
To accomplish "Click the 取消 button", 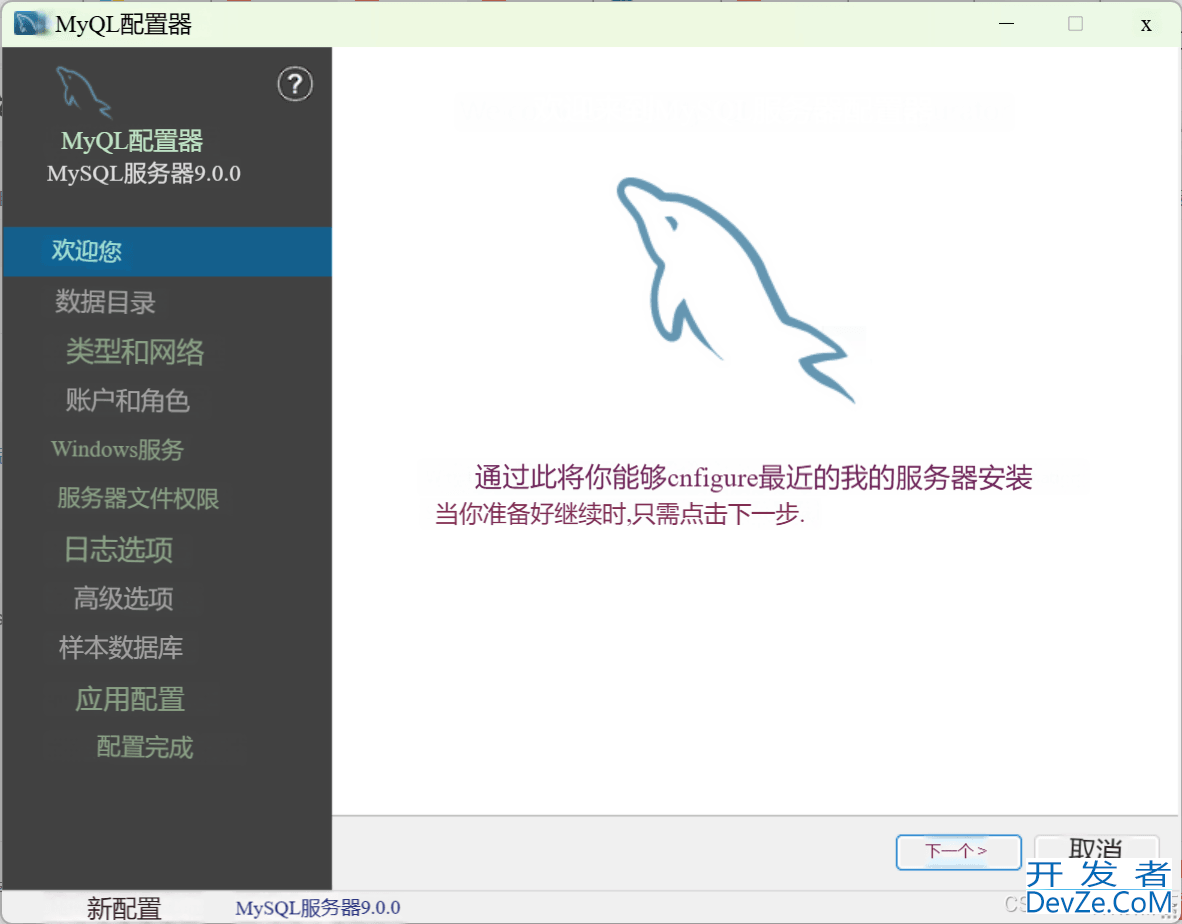I will [1095, 850].
